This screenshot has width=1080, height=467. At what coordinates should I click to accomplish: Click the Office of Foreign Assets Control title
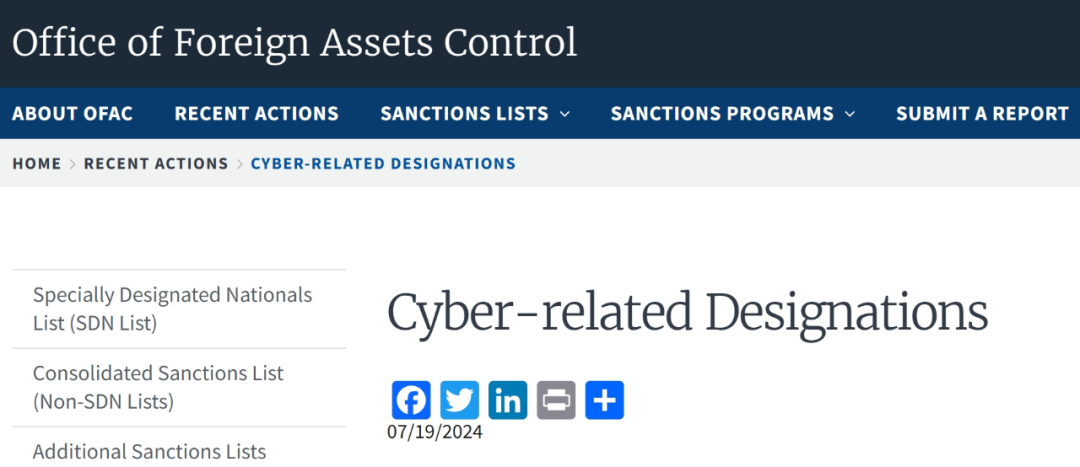[294, 43]
